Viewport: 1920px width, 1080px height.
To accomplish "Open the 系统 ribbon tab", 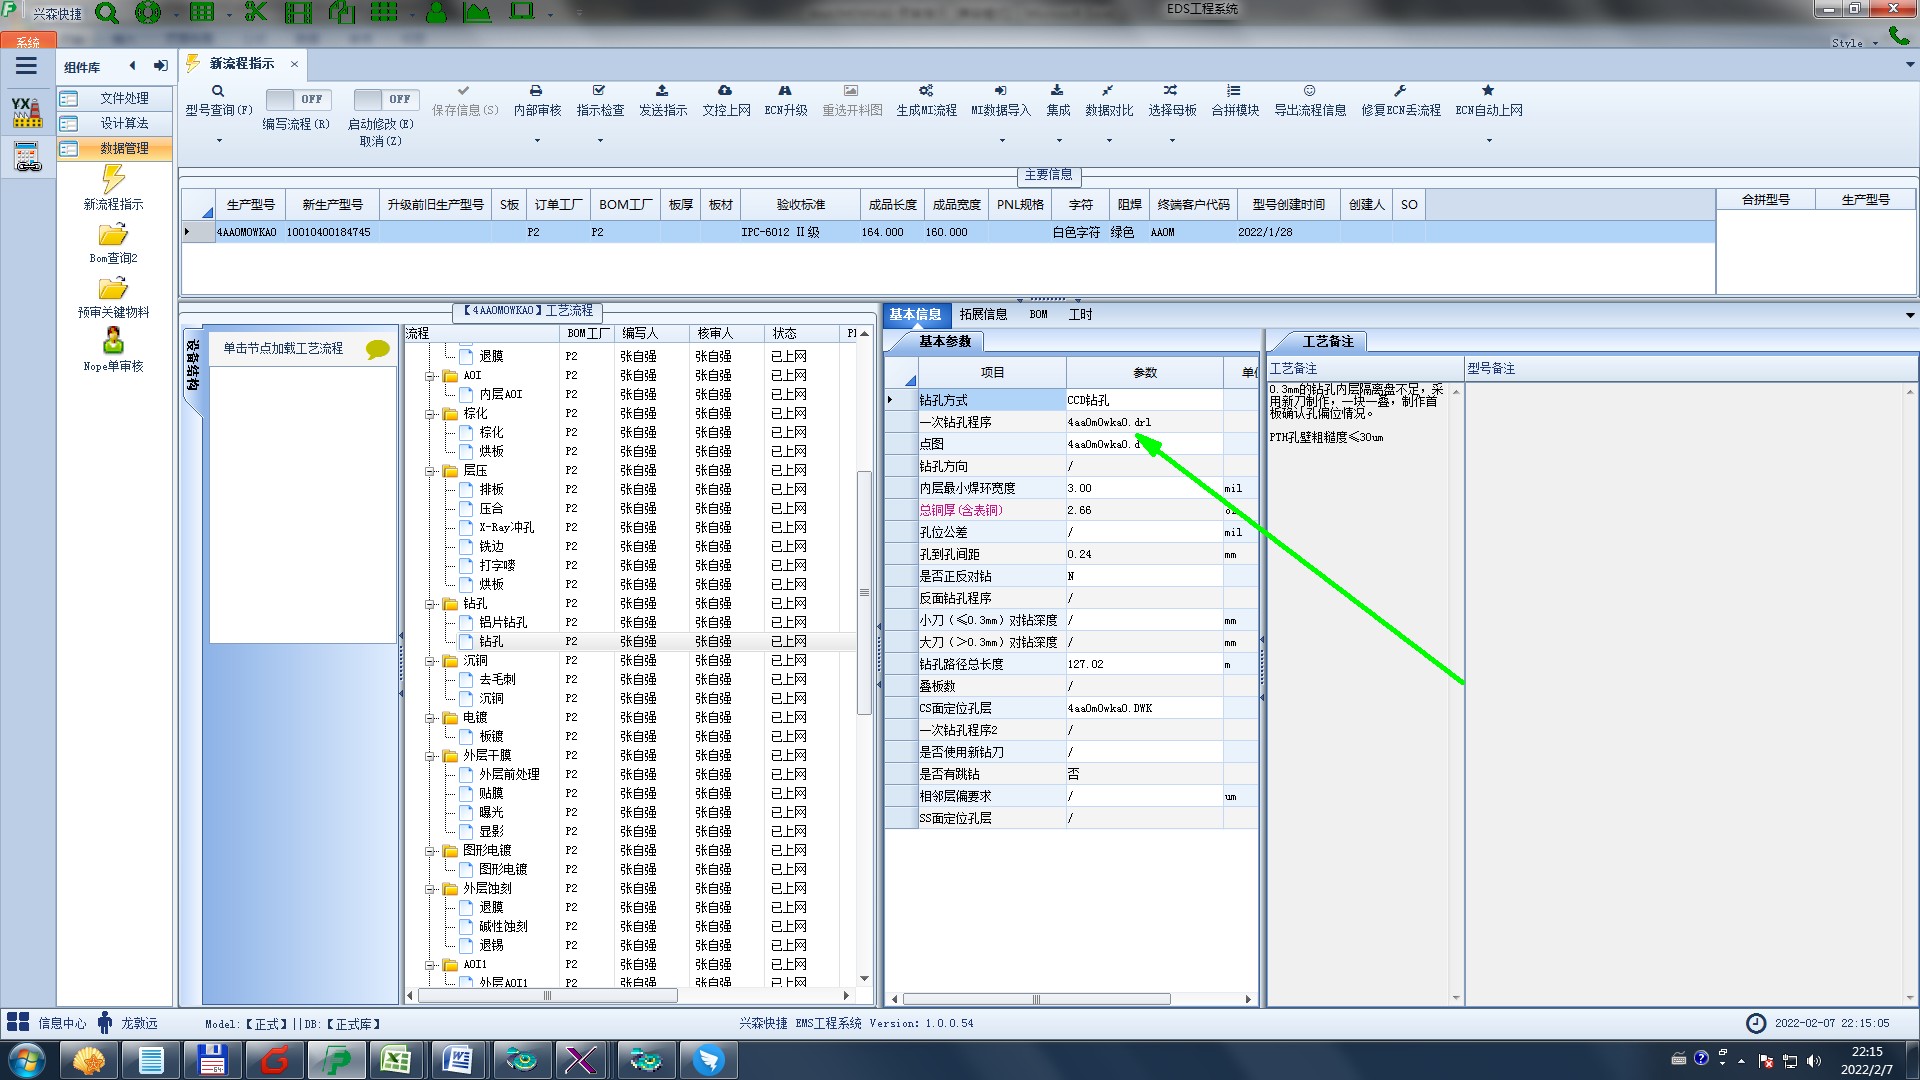I will (28, 42).
